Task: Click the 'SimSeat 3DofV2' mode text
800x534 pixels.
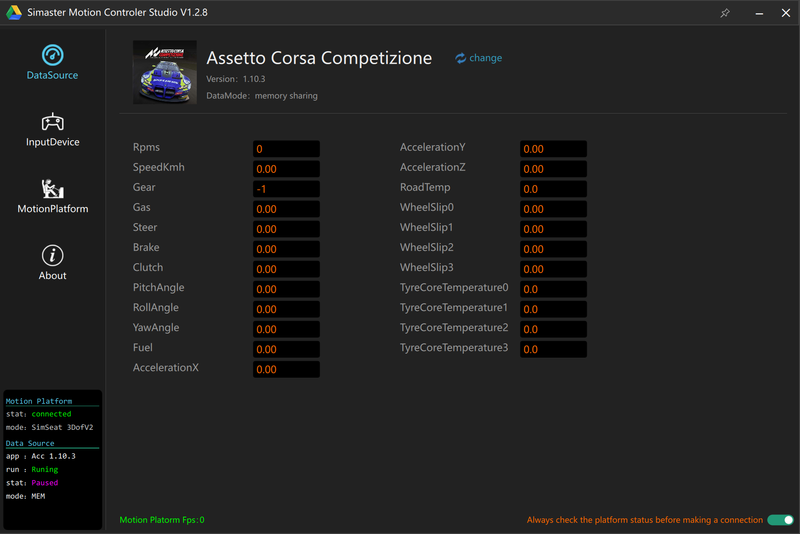Action: 62,427
